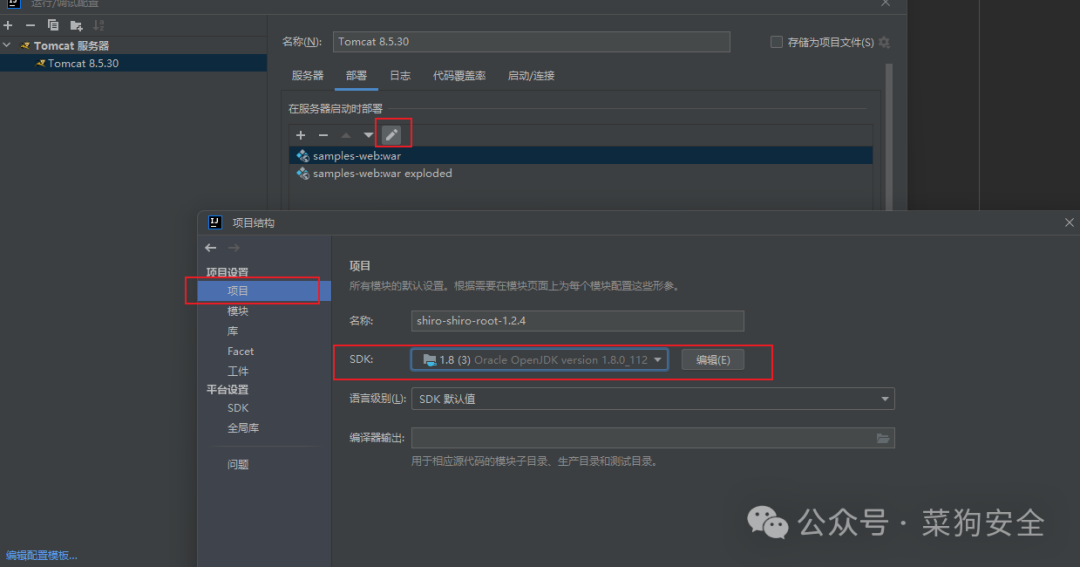Select 问题 in the sidebar
The width and height of the screenshot is (1080, 567).
[x=238, y=464]
